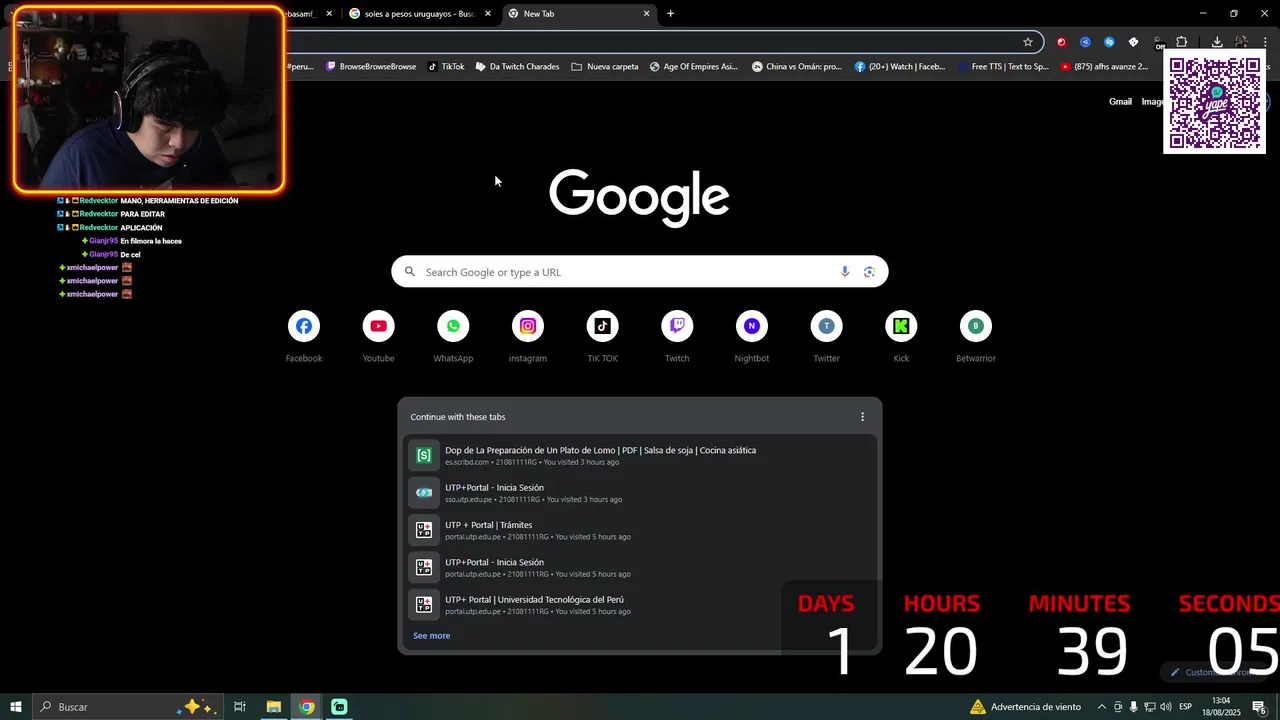The image size is (1280, 720).
Task: Open the Nueva carpeta bookmarks folder
Action: point(605,67)
